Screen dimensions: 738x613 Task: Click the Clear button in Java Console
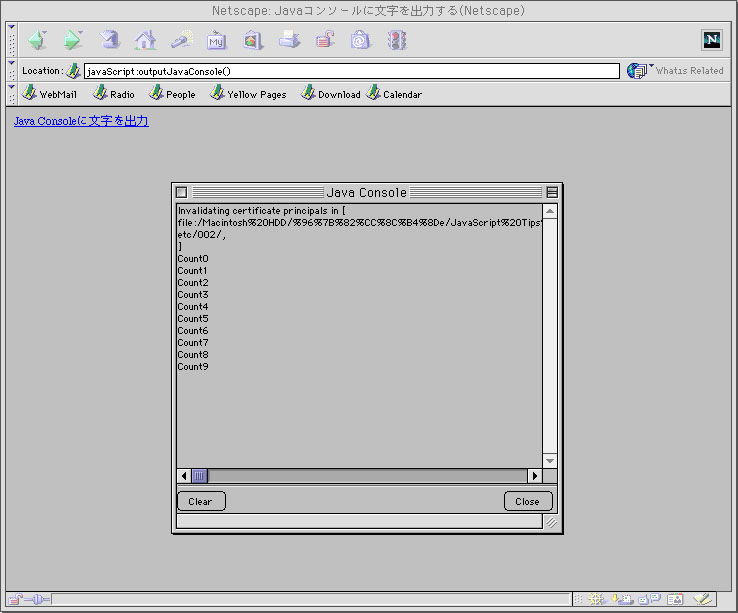click(201, 501)
